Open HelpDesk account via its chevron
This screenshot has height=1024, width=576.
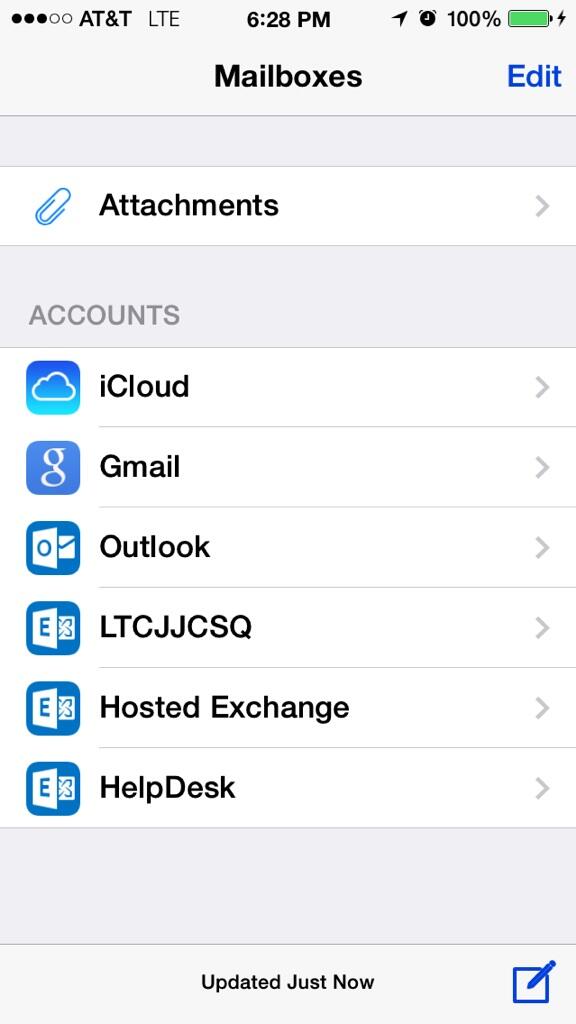point(542,789)
